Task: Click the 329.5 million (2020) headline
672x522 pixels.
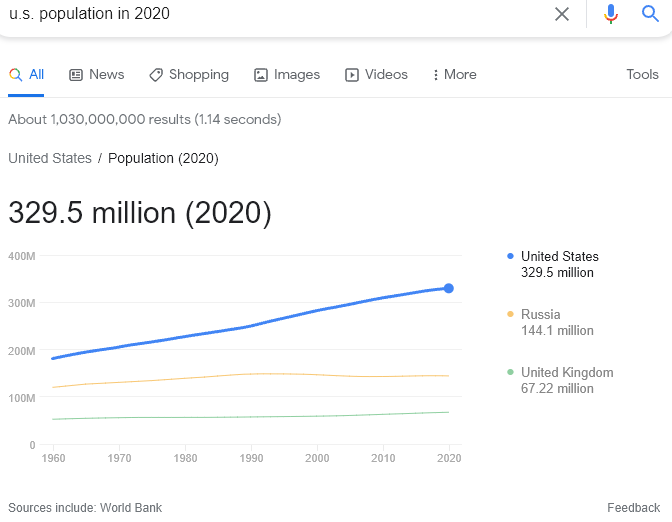Action: (x=140, y=213)
